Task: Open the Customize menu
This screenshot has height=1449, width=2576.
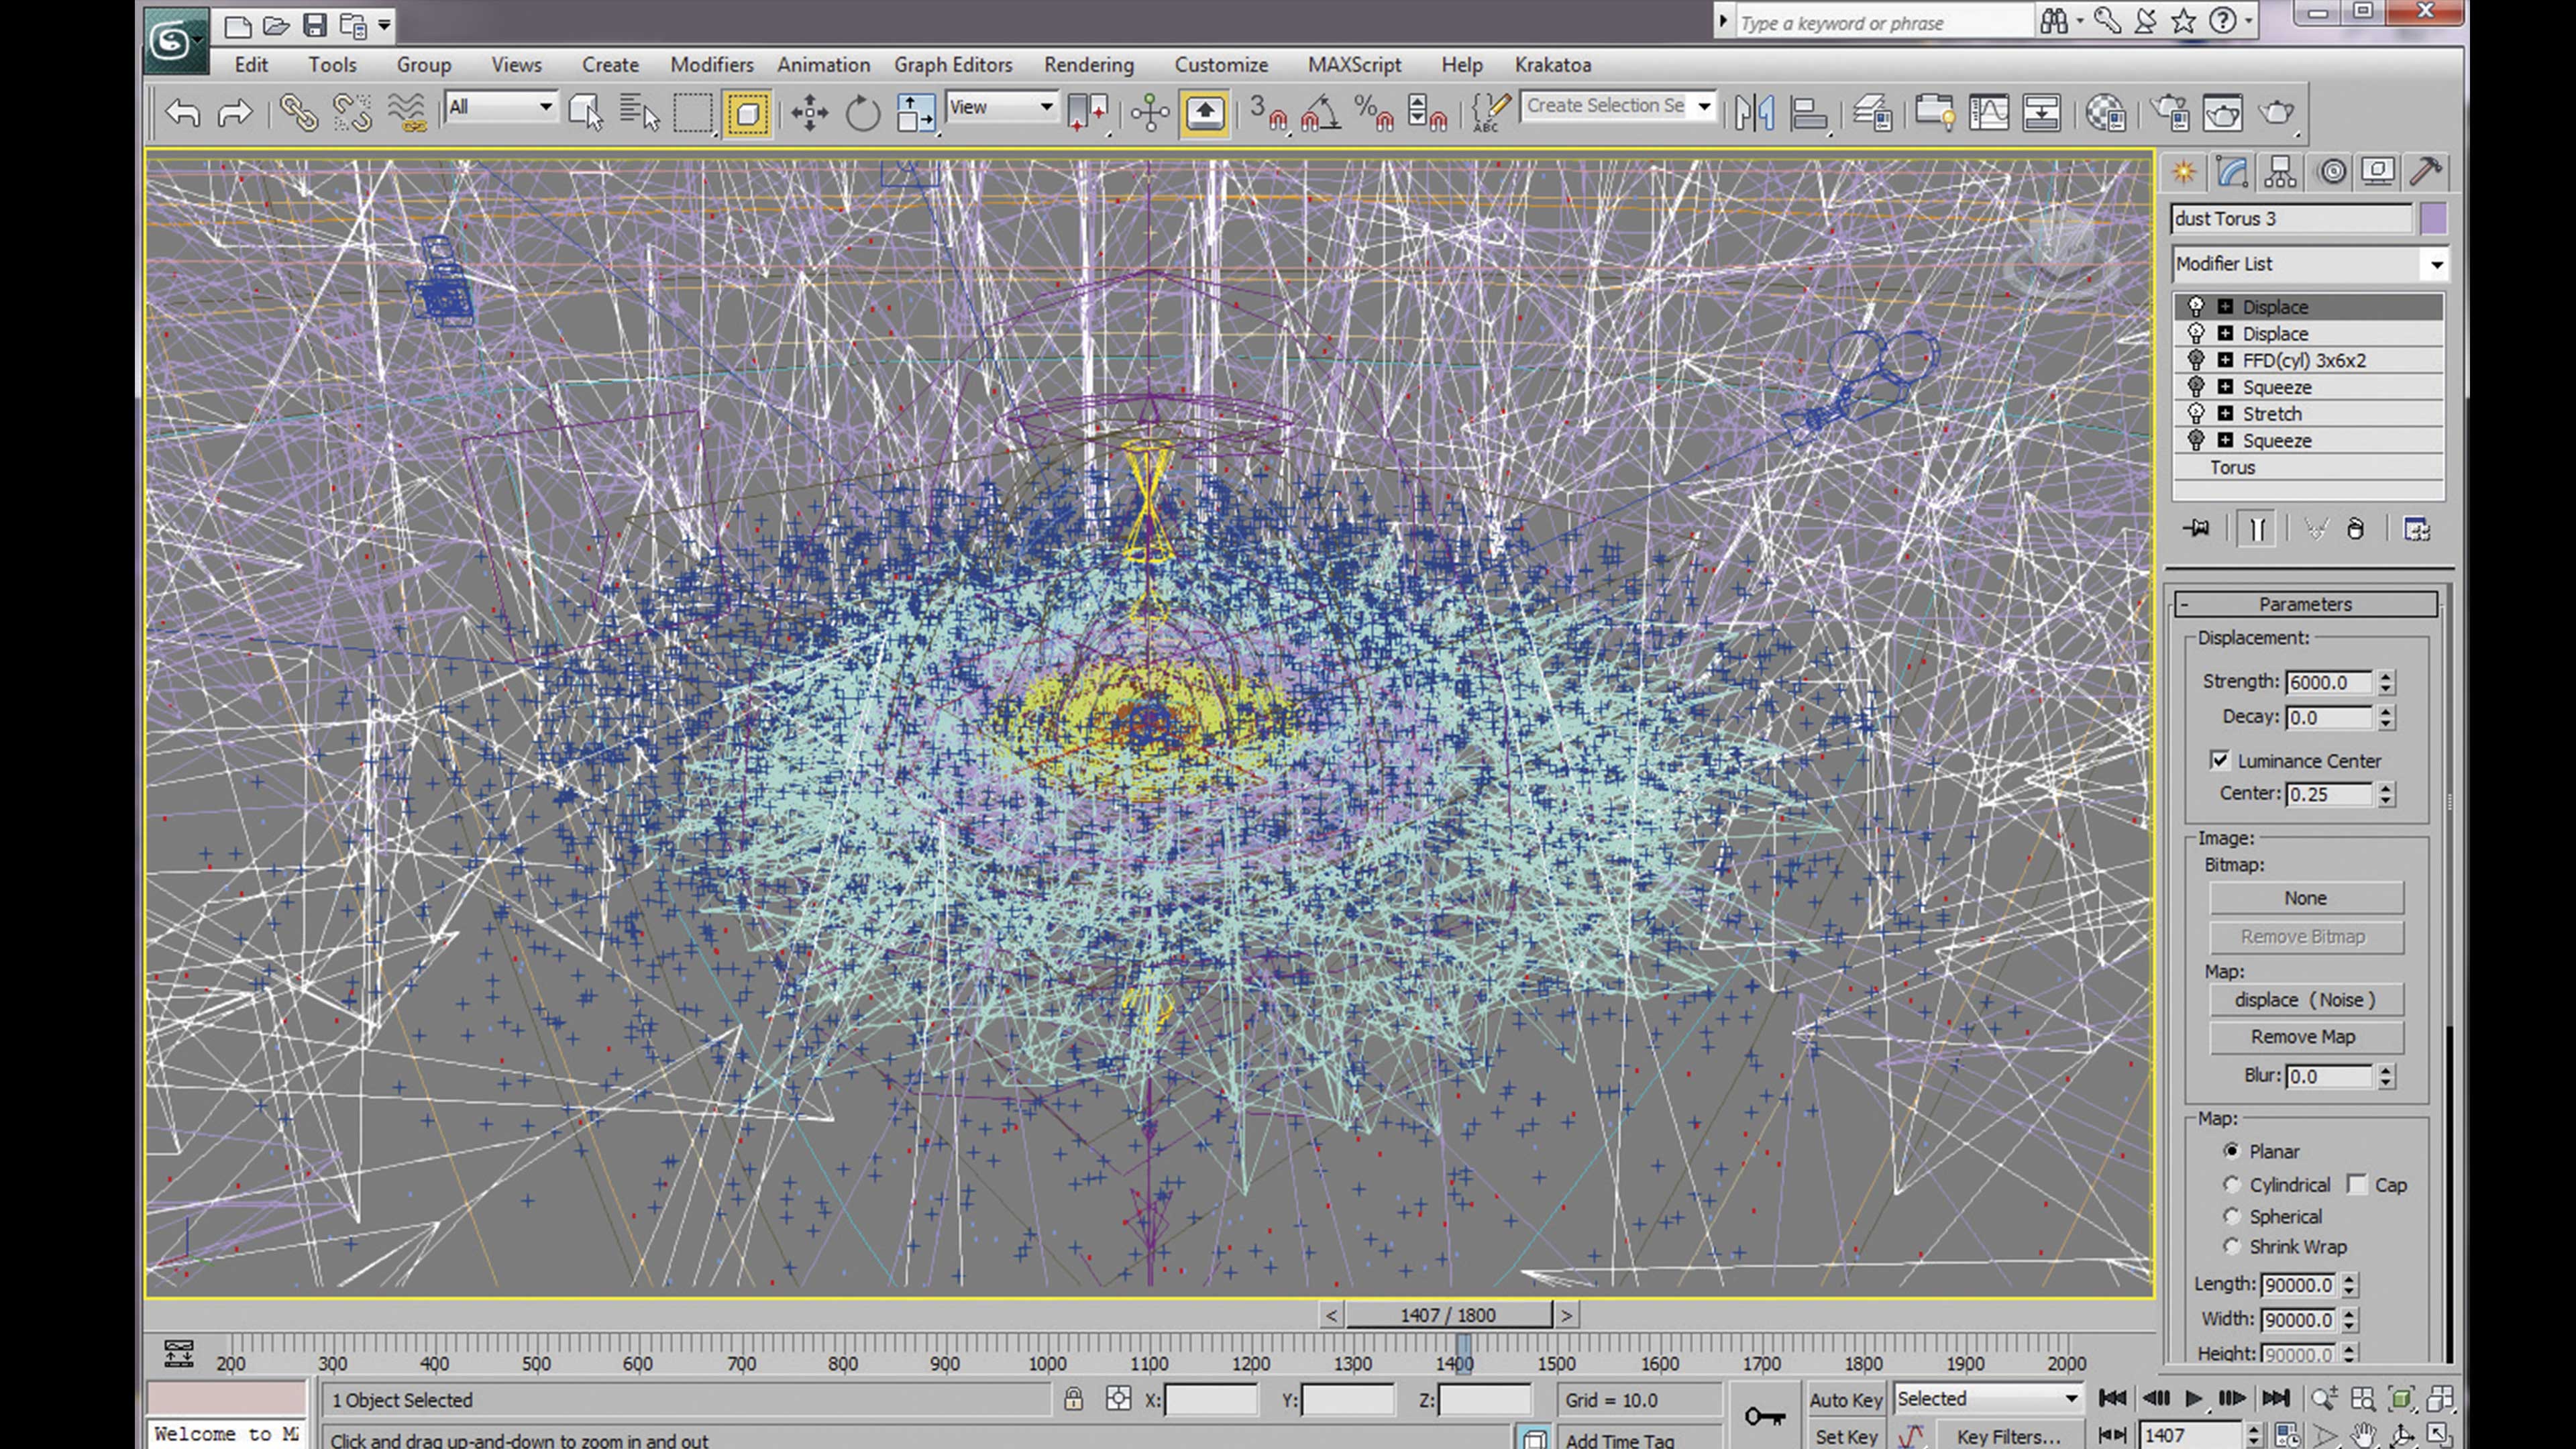Action: (x=1221, y=65)
